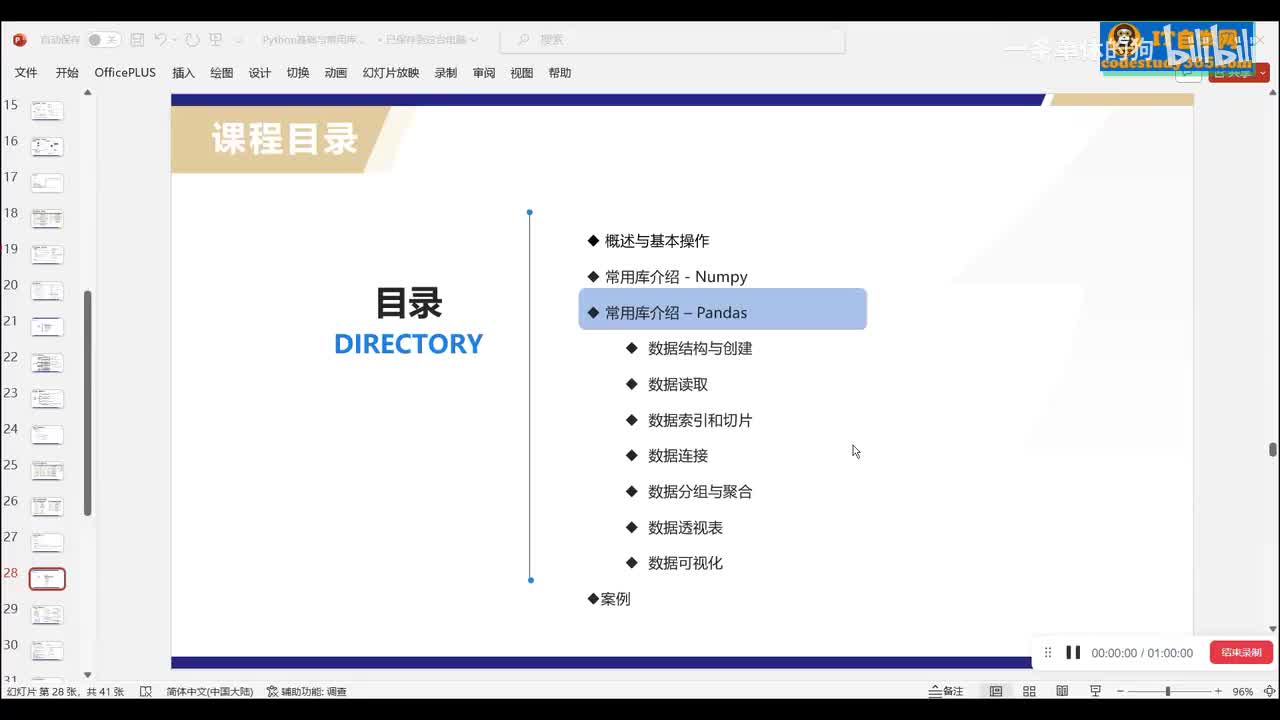This screenshot has height=720, width=1280.
Task: Switch to the 动画 animations tab
Action: tap(336, 73)
